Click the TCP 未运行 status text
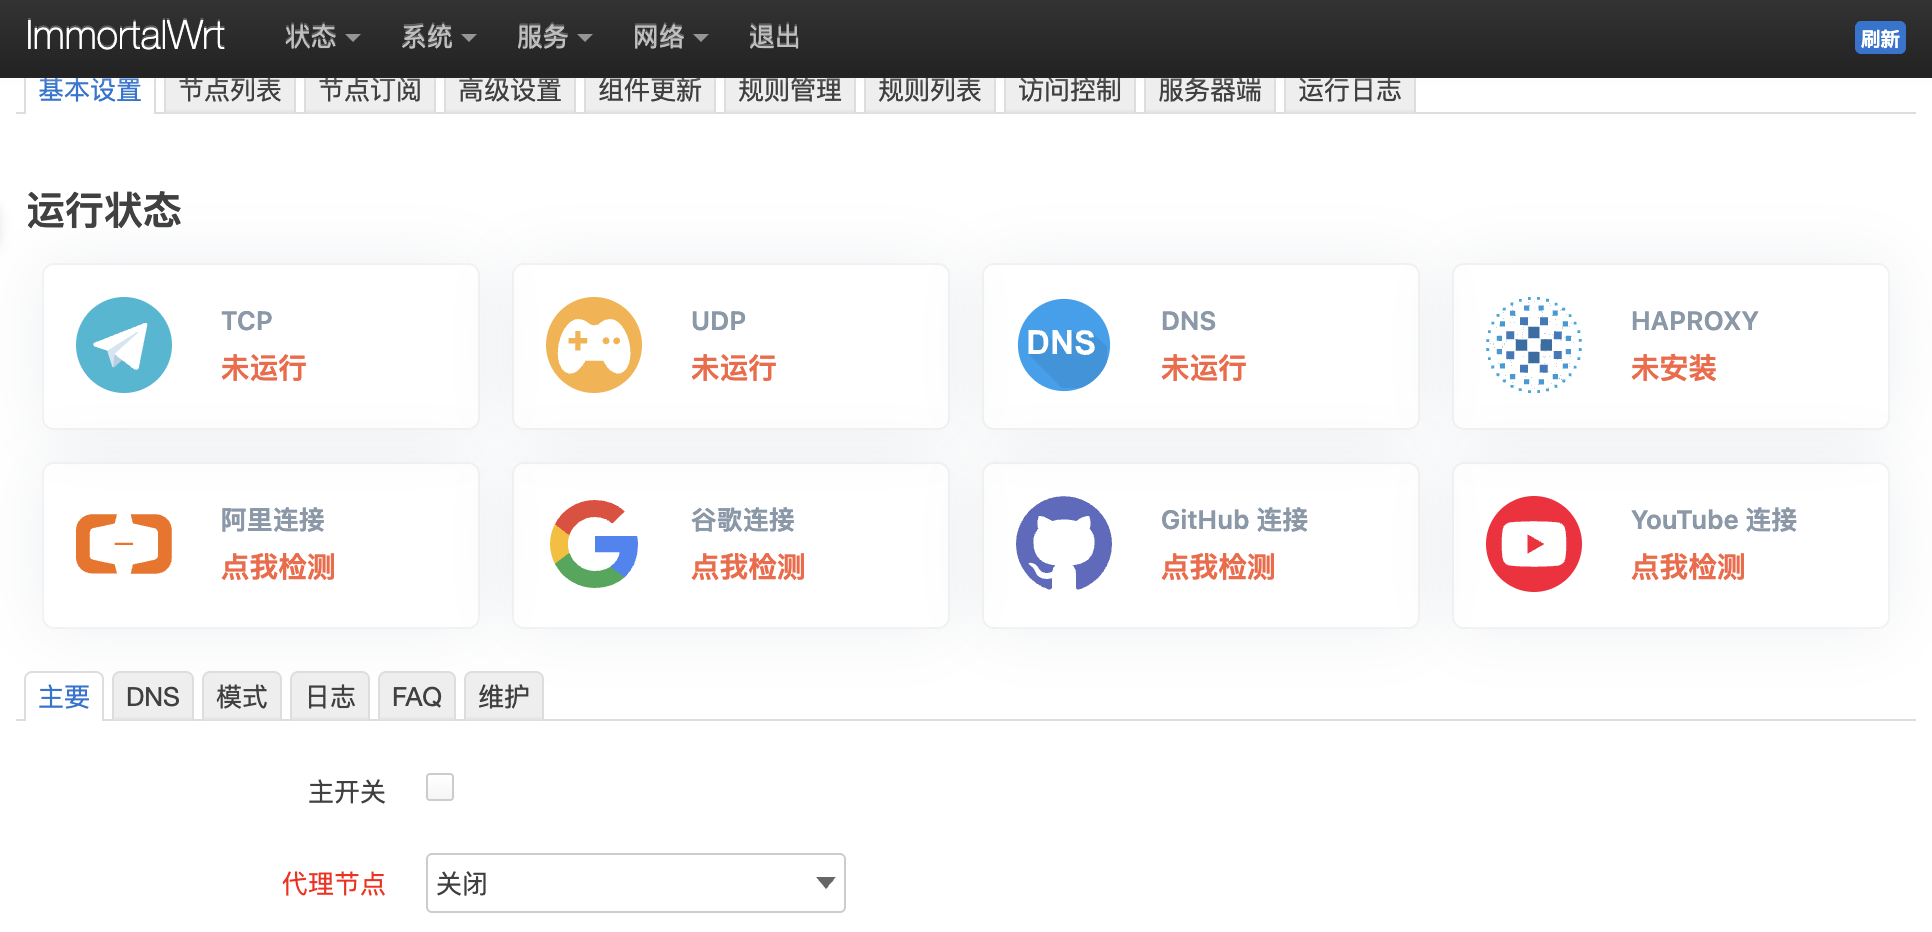The image size is (1932, 932). tap(264, 368)
